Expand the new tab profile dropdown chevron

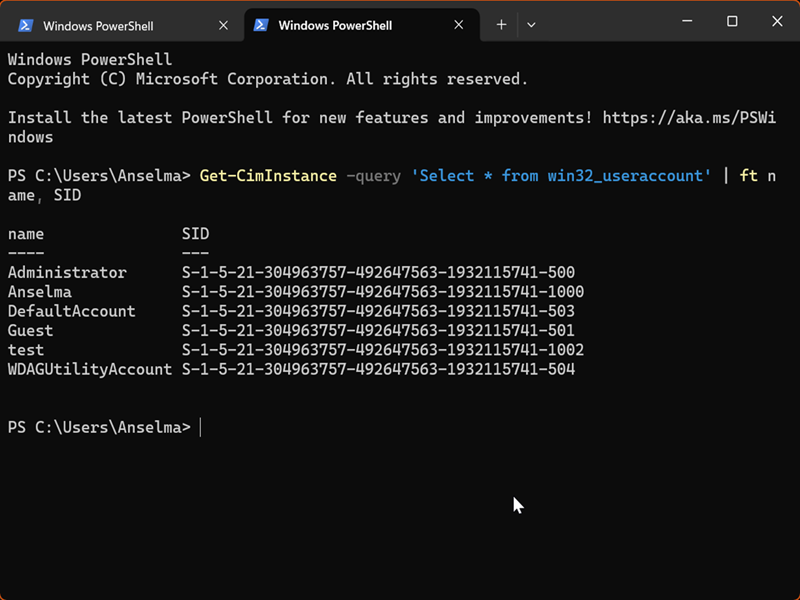coord(531,25)
